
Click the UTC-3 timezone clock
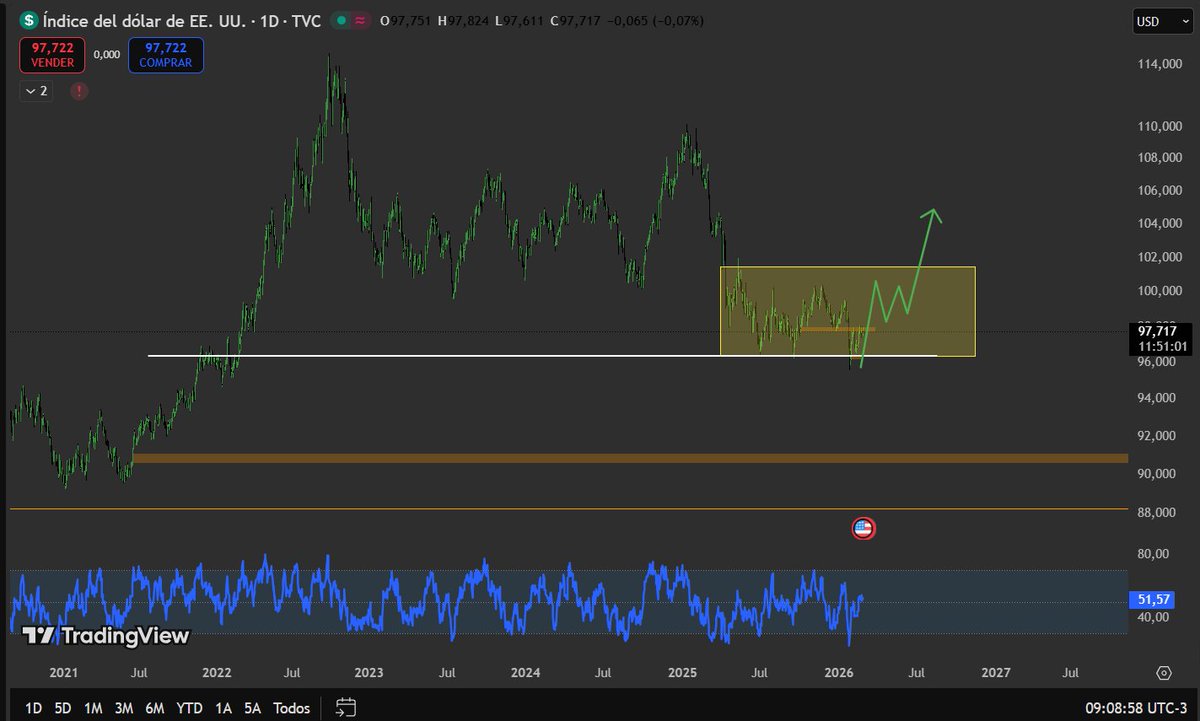pos(1137,708)
